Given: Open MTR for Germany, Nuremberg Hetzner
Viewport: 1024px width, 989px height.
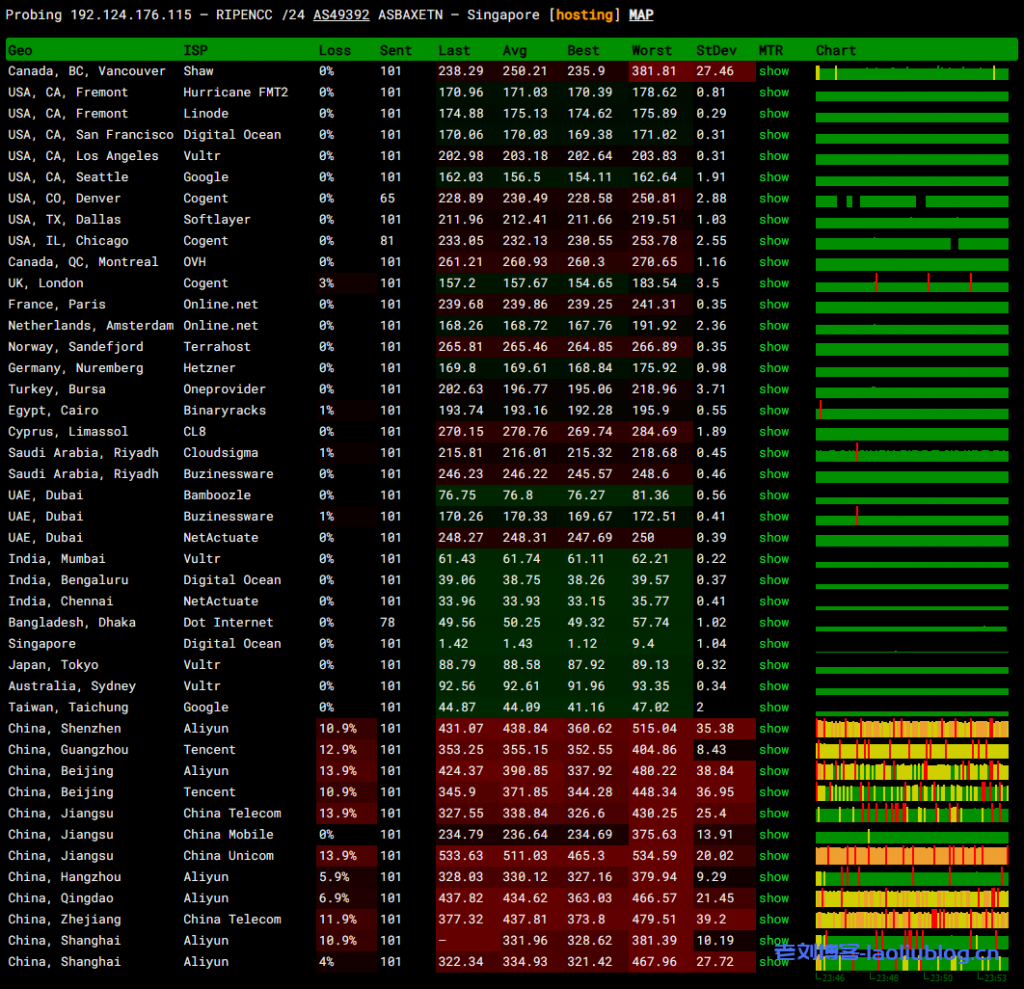Looking at the screenshot, I should (x=773, y=368).
